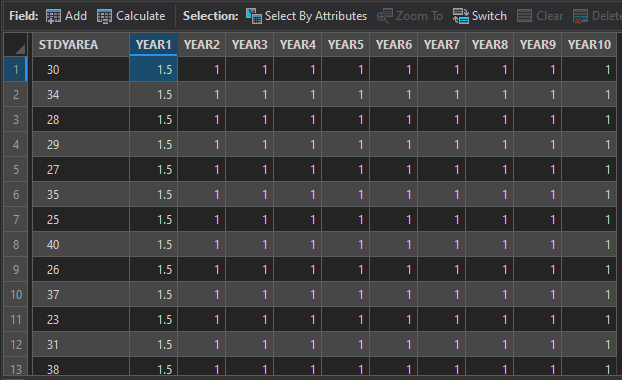Click the YEAR10 column header

[x=589, y=45]
